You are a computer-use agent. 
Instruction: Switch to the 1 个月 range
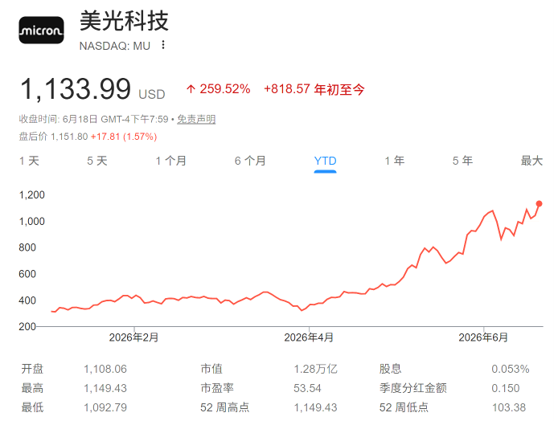pos(171,161)
